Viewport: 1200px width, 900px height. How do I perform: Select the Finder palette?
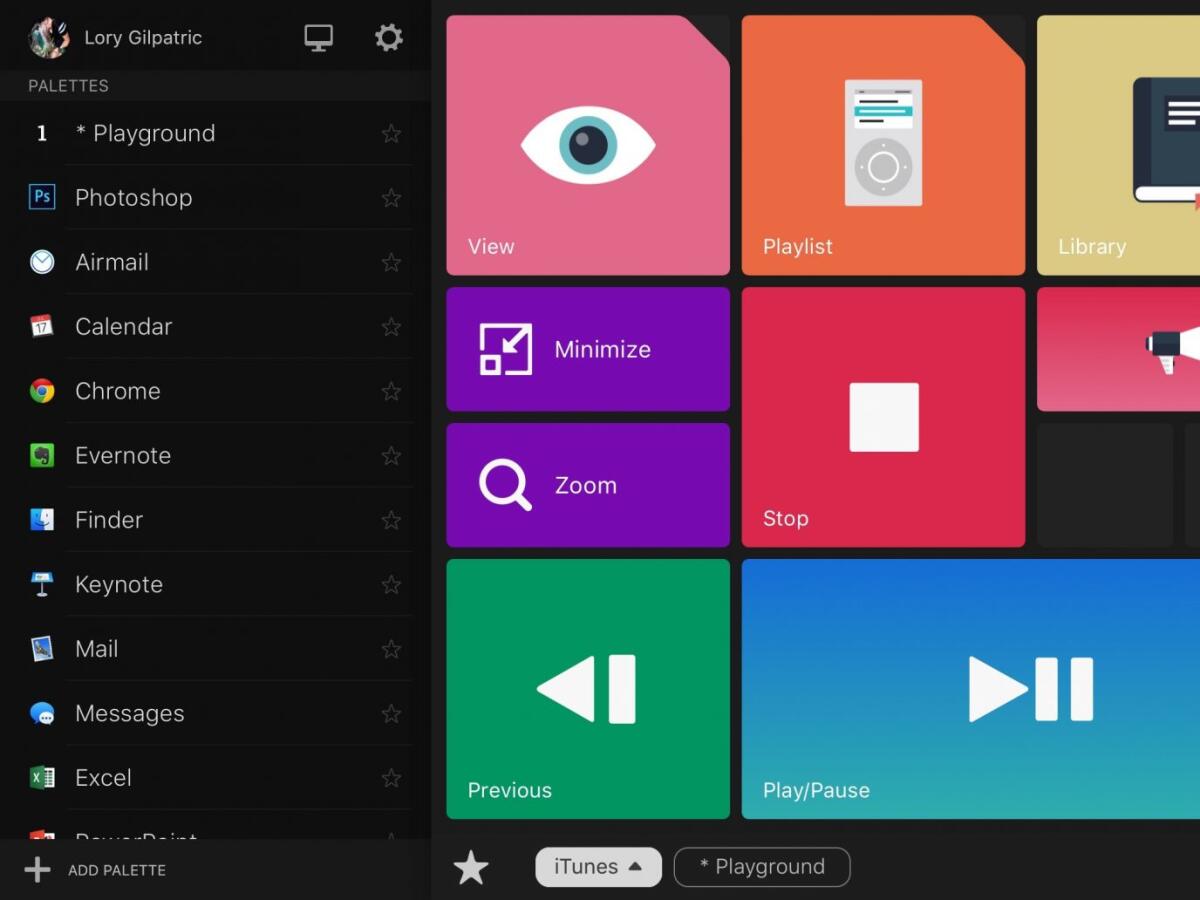[108, 520]
